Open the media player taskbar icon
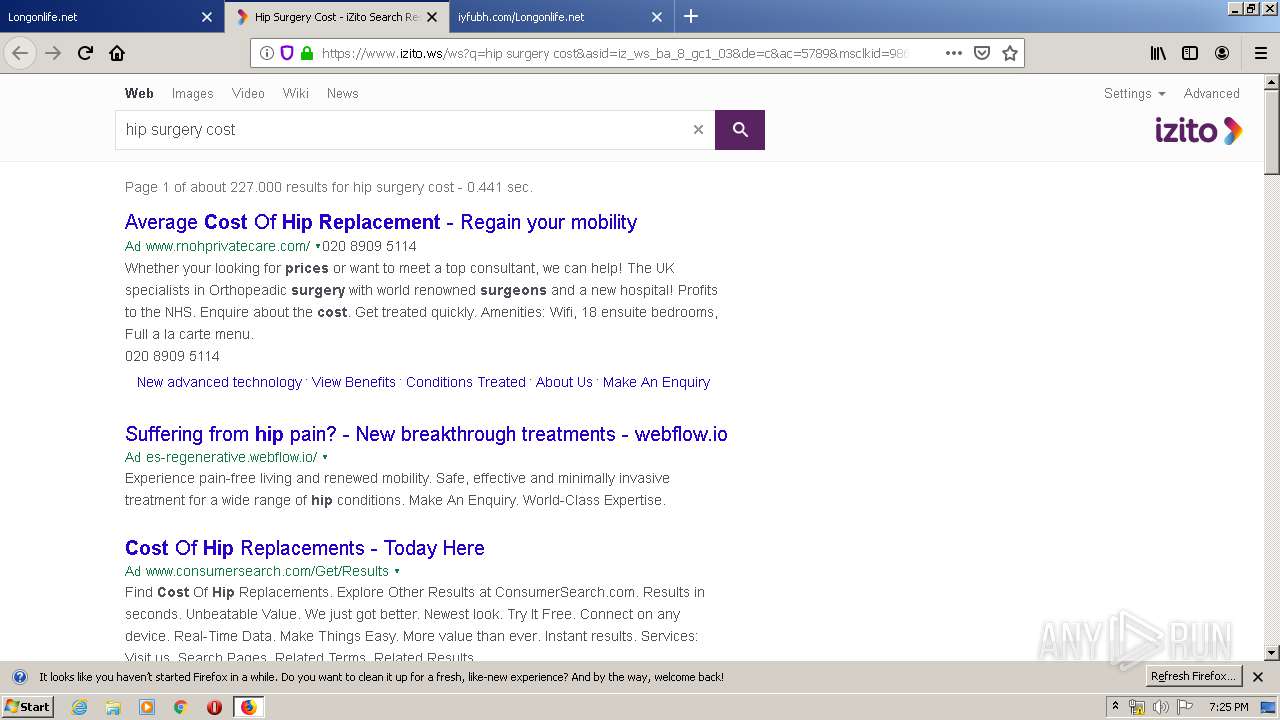The height and width of the screenshot is (720, 1280). click(147, 707)
